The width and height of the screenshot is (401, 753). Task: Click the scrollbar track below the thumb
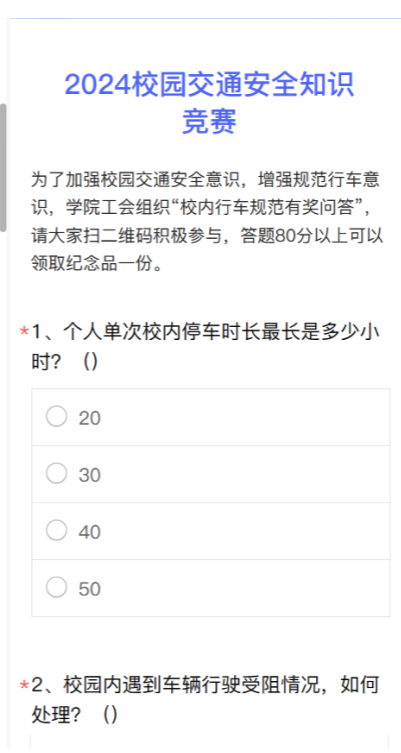click(3, 480)
